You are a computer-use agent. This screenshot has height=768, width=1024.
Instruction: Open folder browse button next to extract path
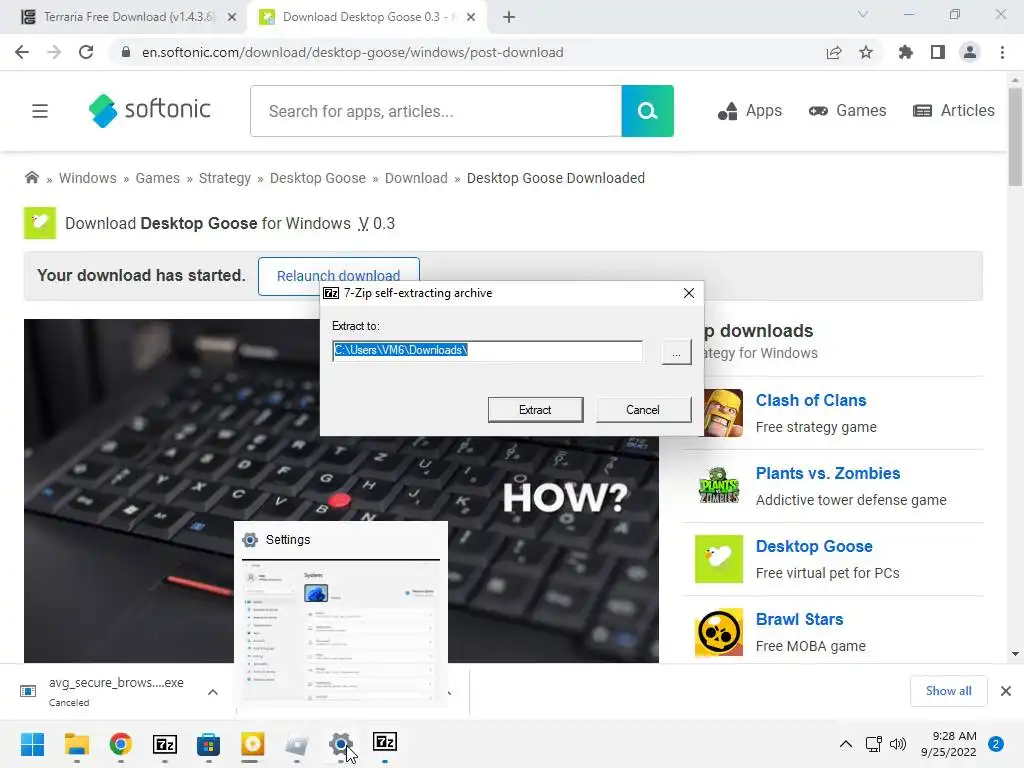coord(676,352)
